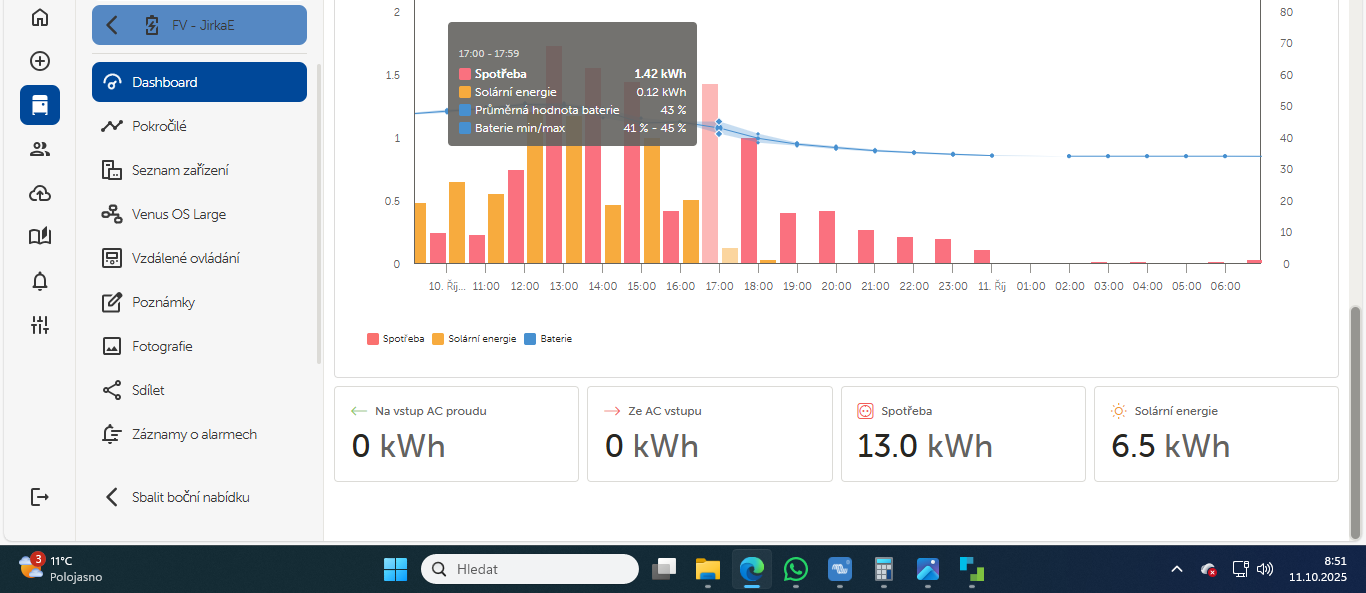
Task: Click the log out icon
Action: [40, 497]
